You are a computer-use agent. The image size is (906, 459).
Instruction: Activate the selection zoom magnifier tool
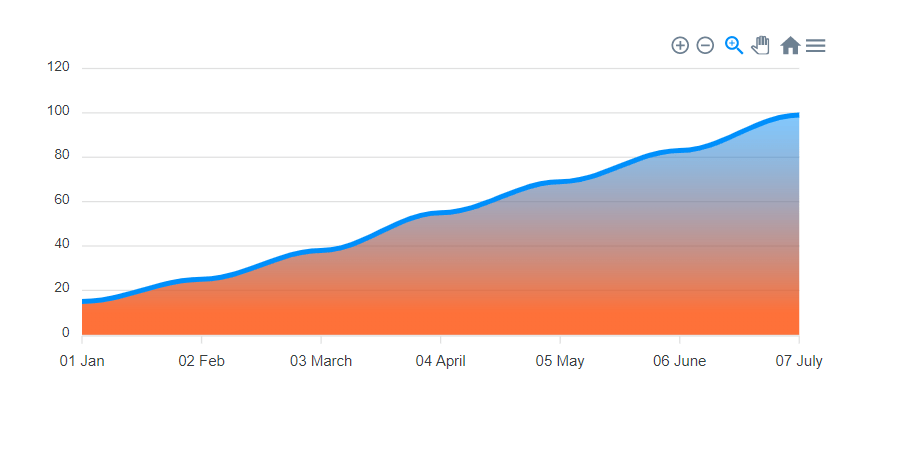[734, 45]
